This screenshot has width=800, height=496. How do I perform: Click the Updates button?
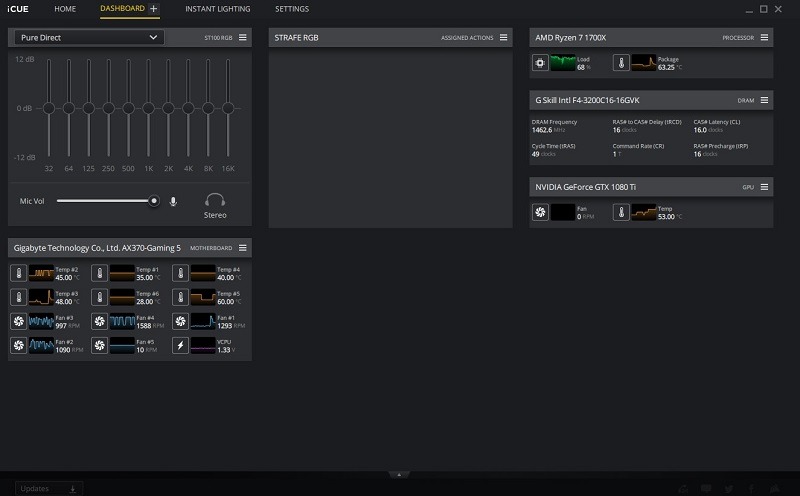coord(49,488)
